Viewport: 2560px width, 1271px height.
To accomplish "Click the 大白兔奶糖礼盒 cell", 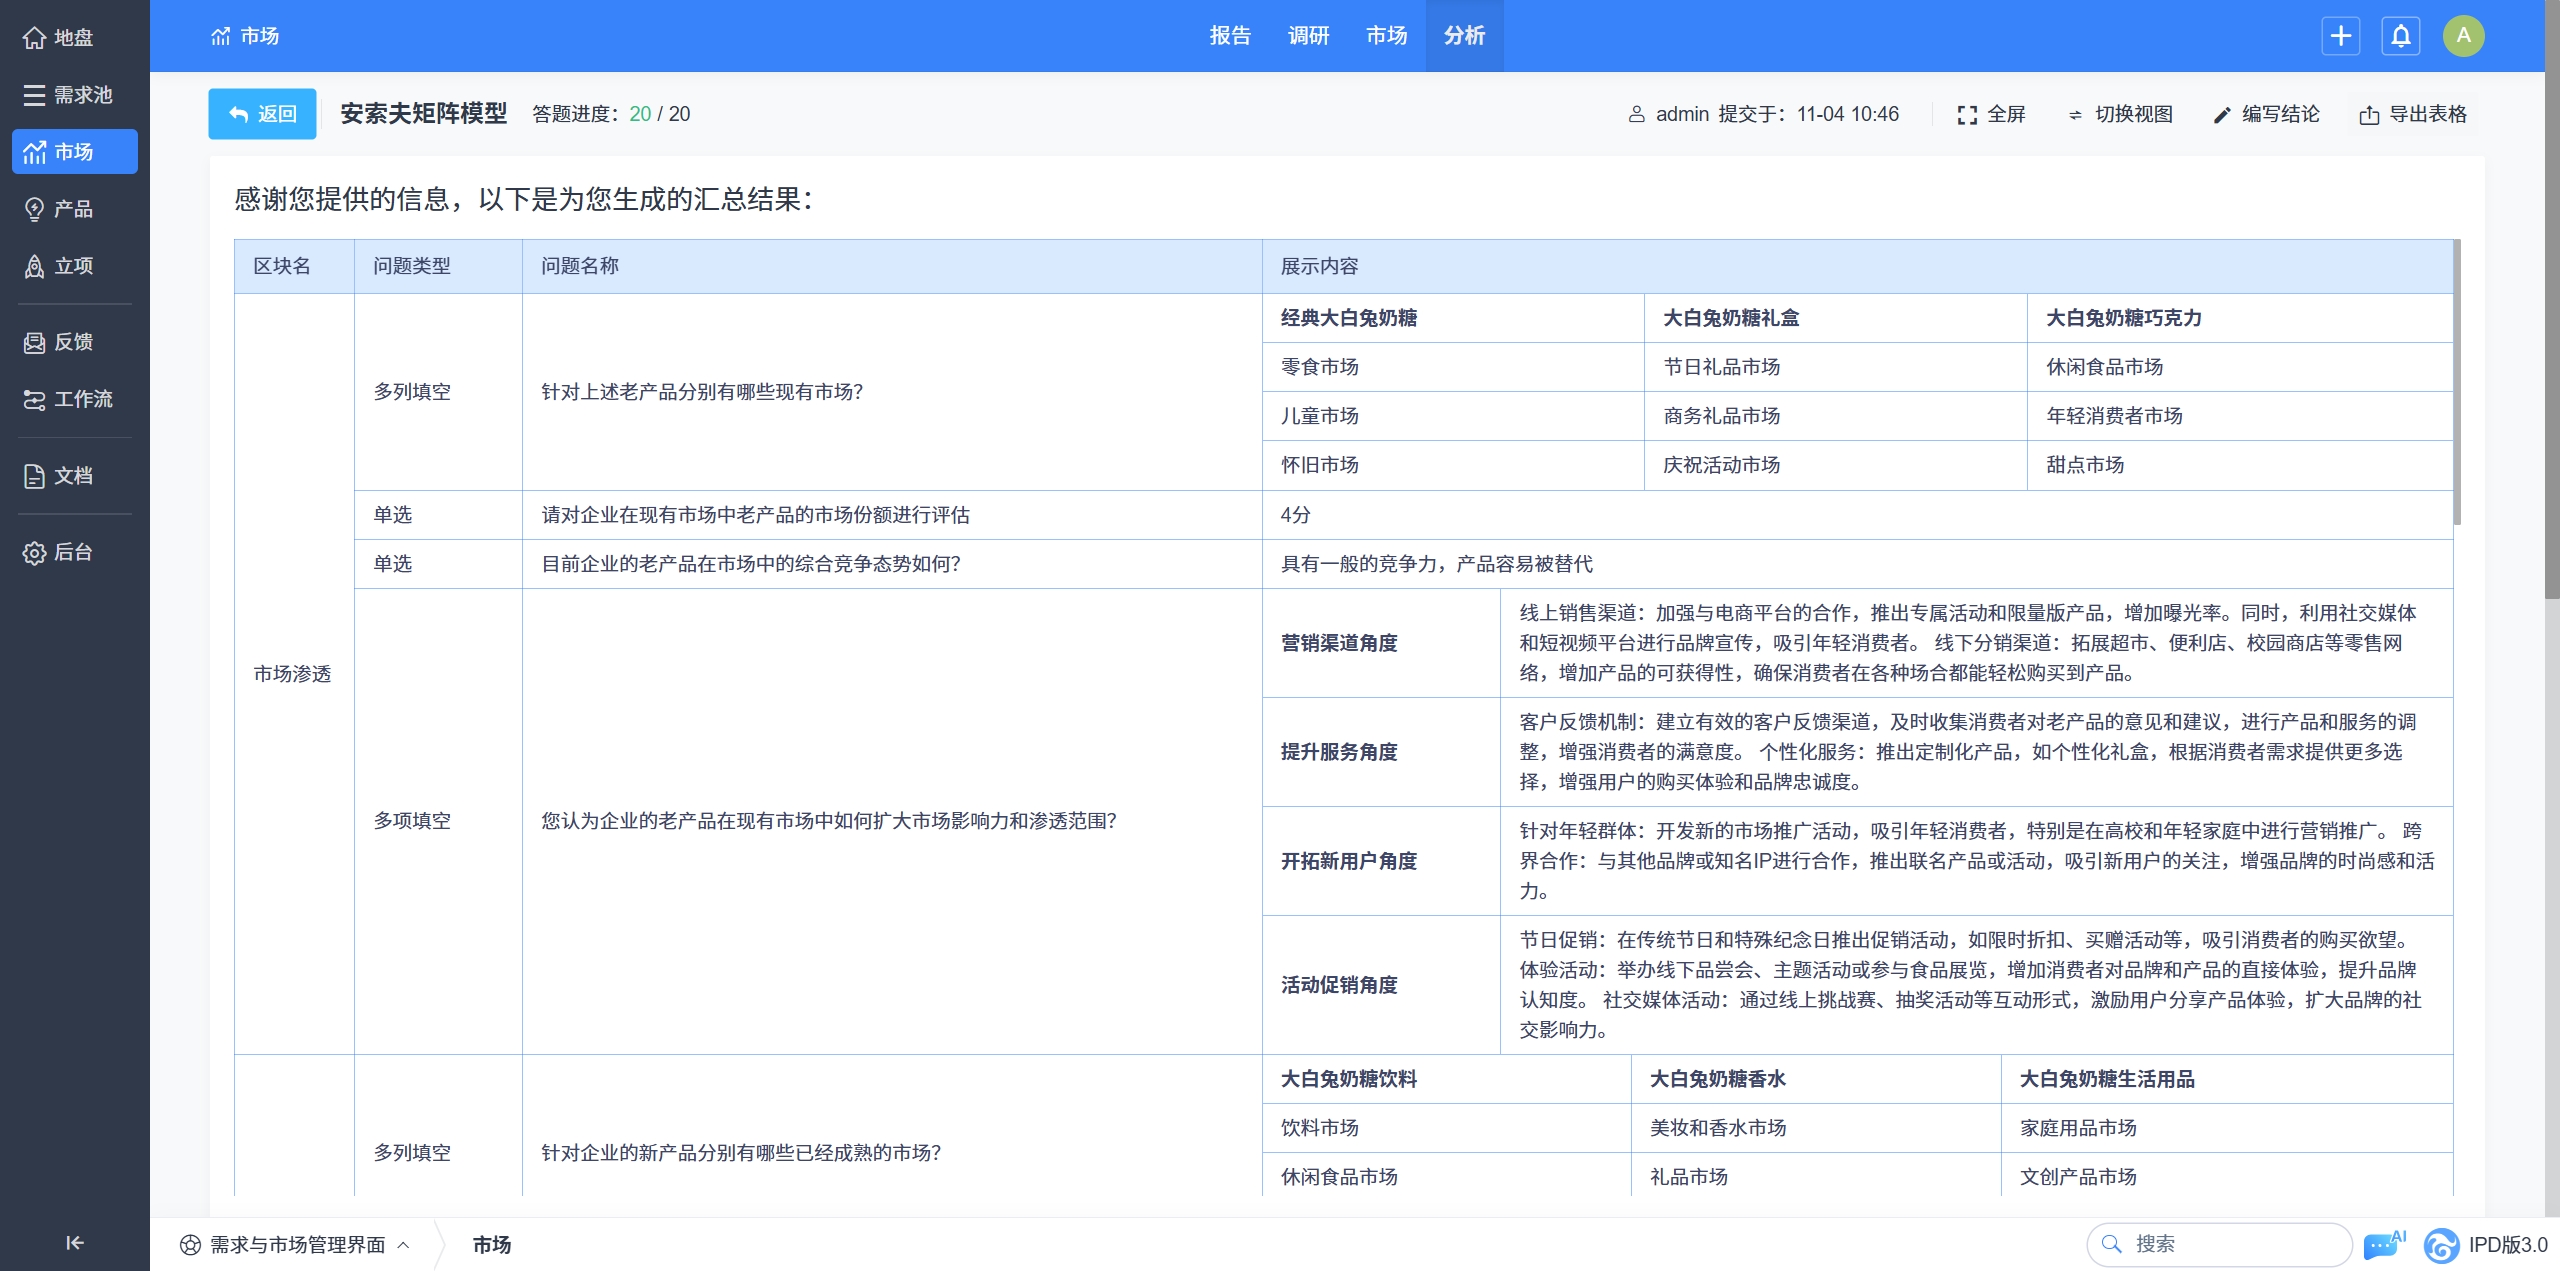I will [x=1835, y=318].
